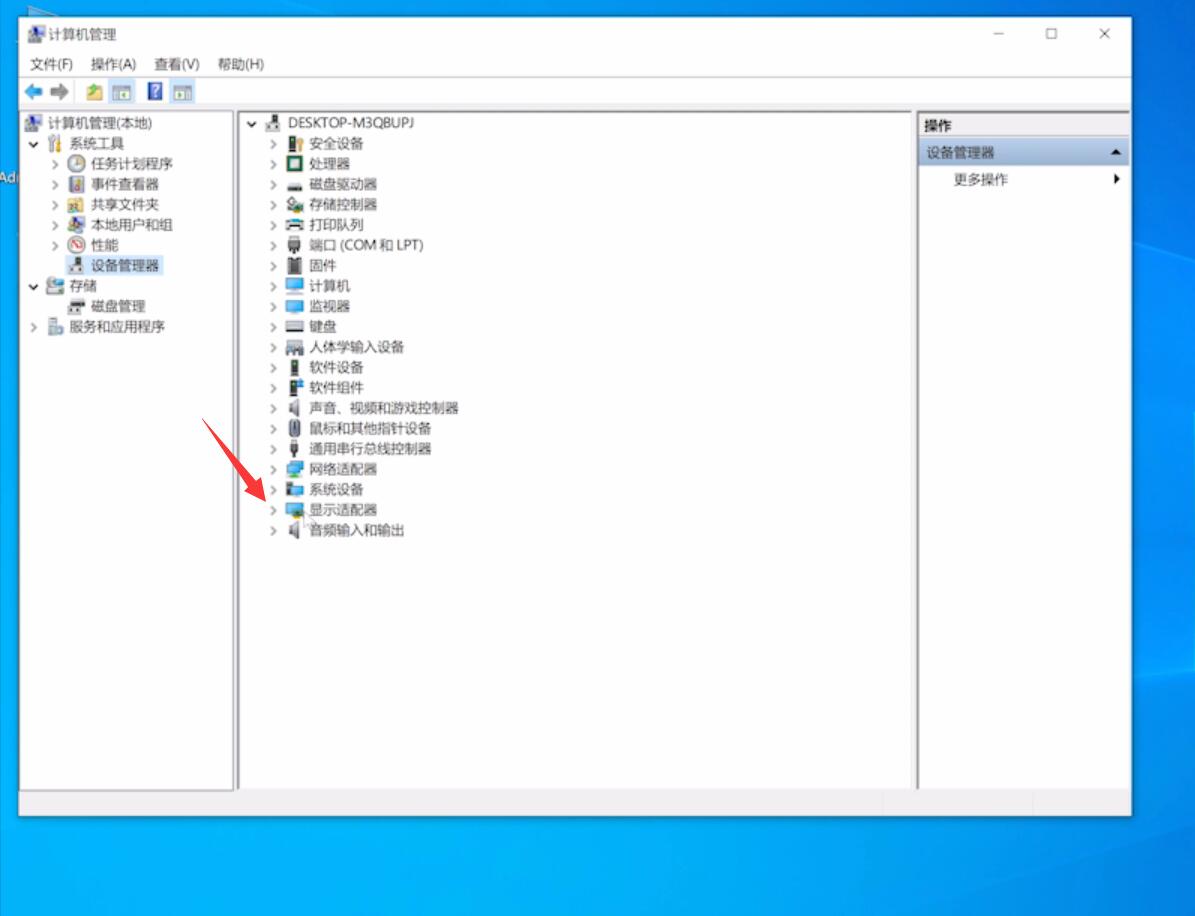
Task: Collapse the 系统工具 tree node
Action: pyautogui.click(x=34, y=143)
